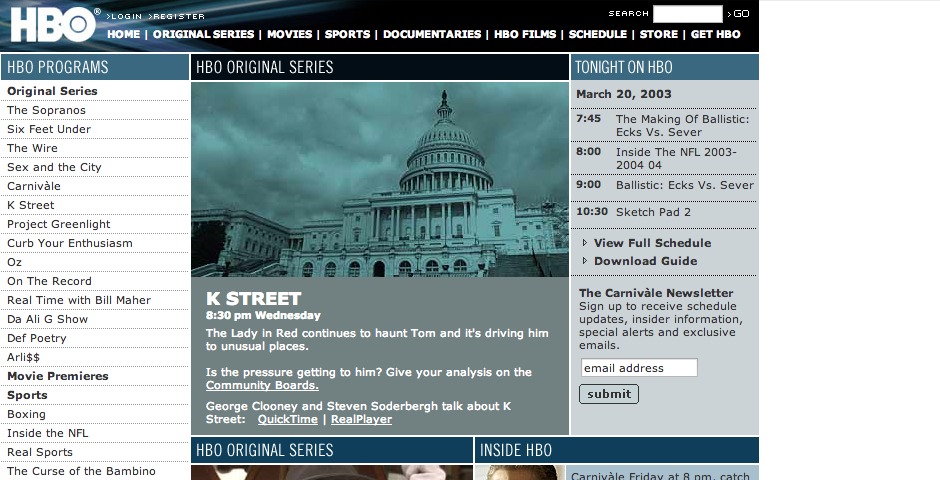Open Da Ali G Show link
The image size is (940, 480).
tap(47, 319)
